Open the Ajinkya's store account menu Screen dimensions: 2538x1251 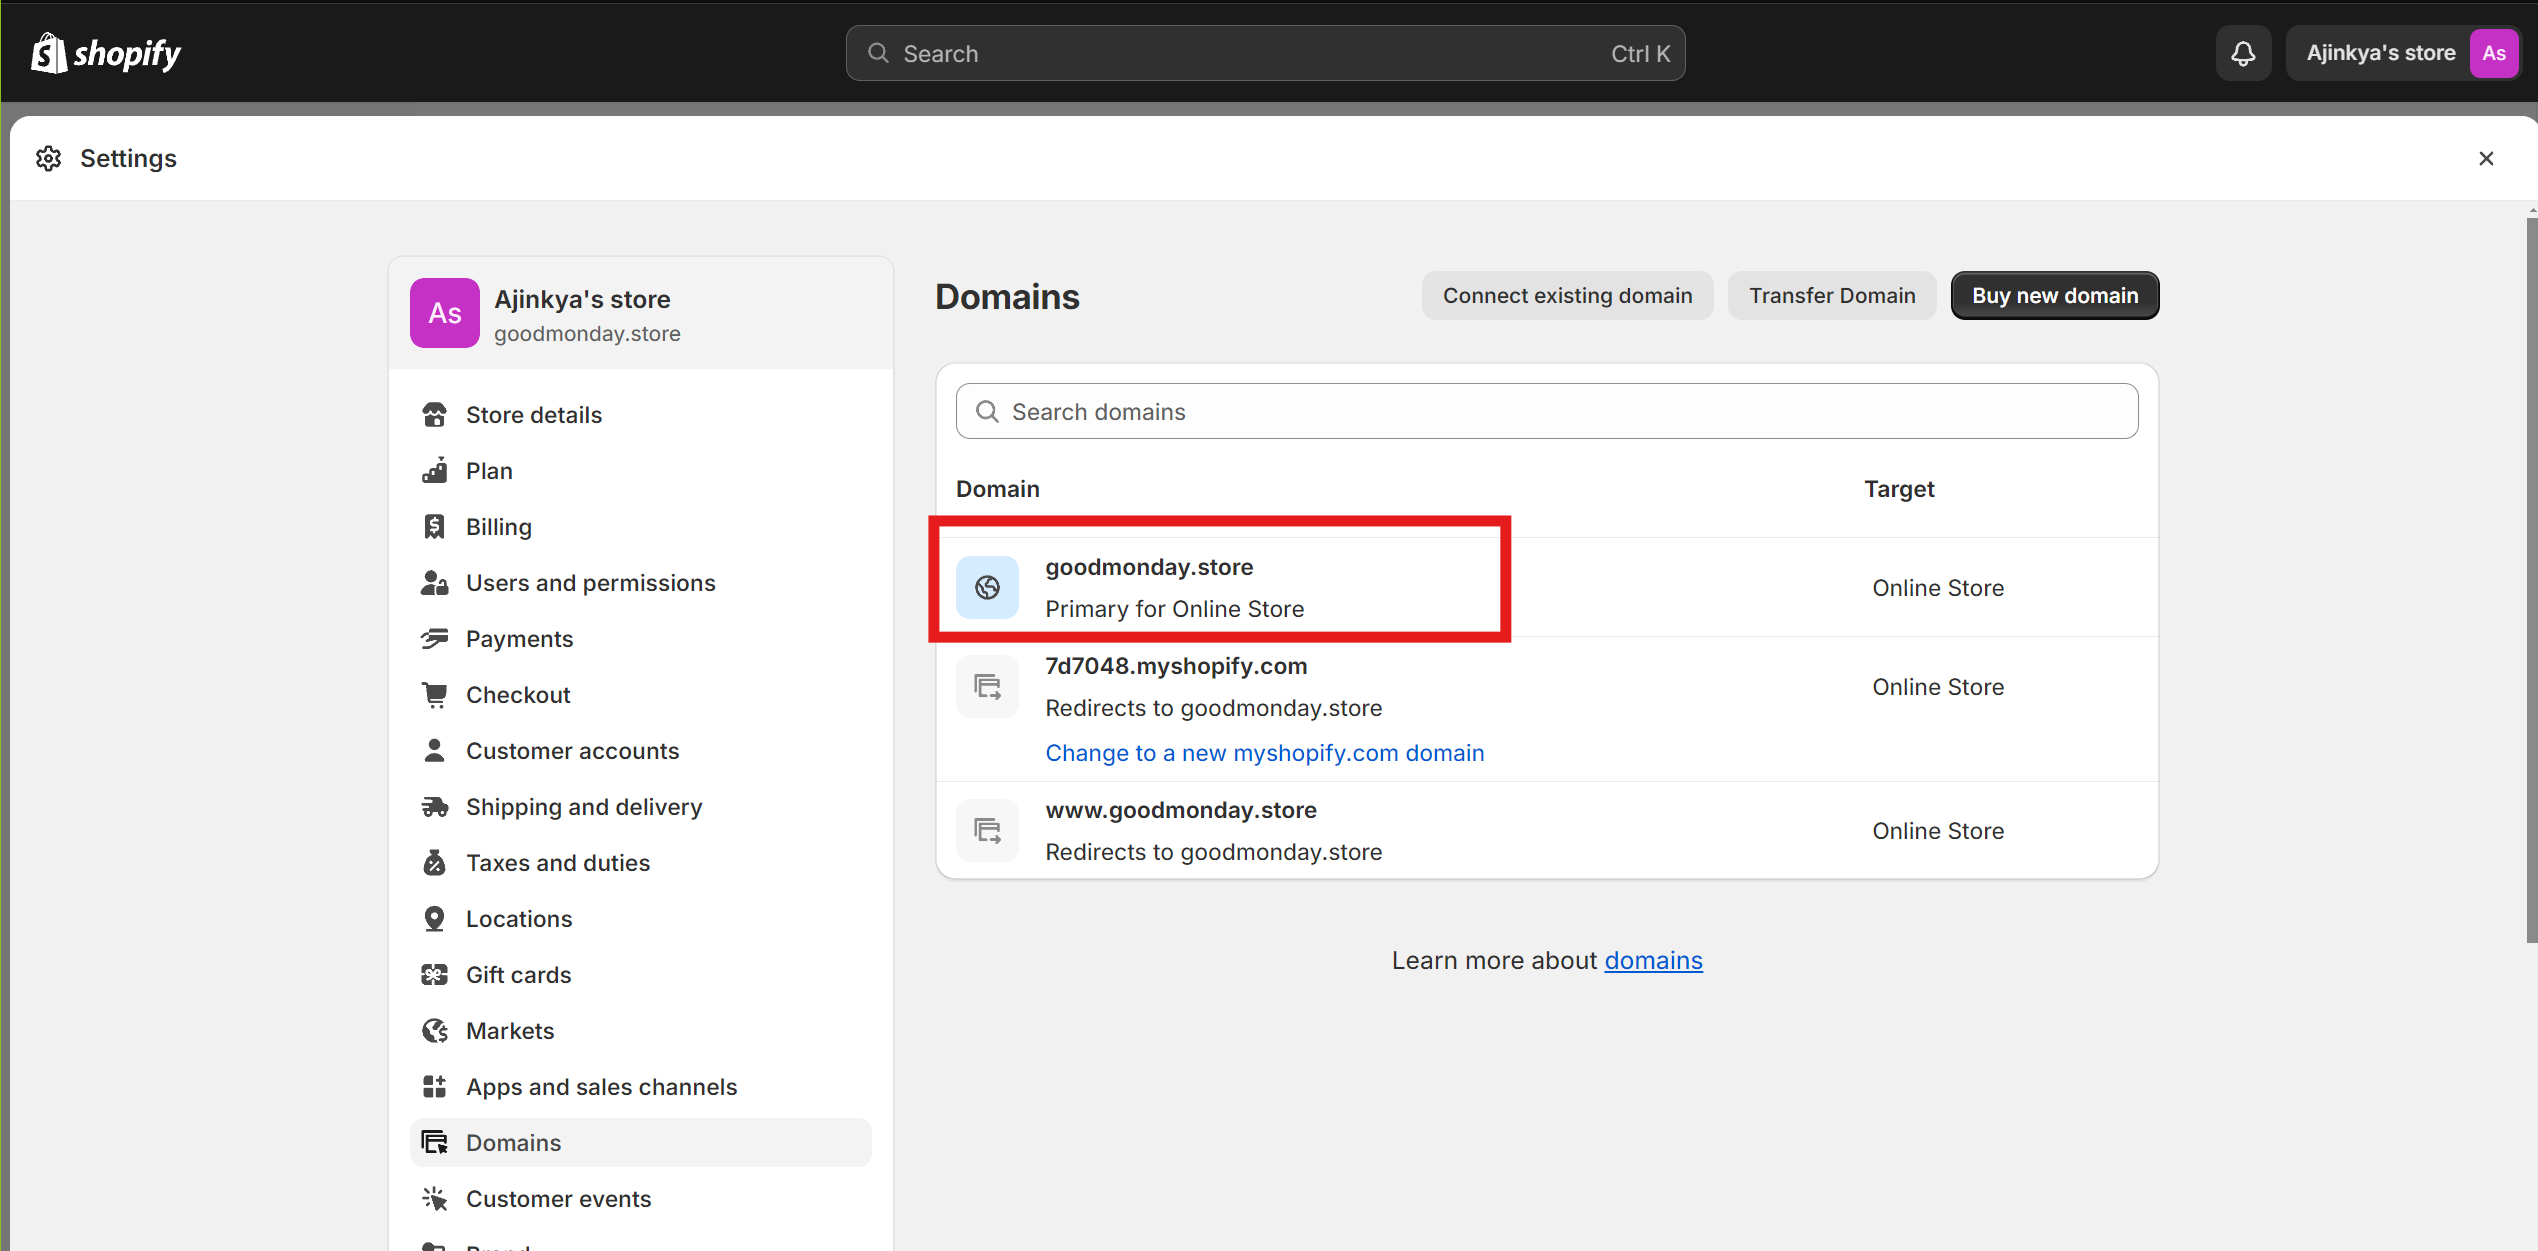pos(2402,53)
